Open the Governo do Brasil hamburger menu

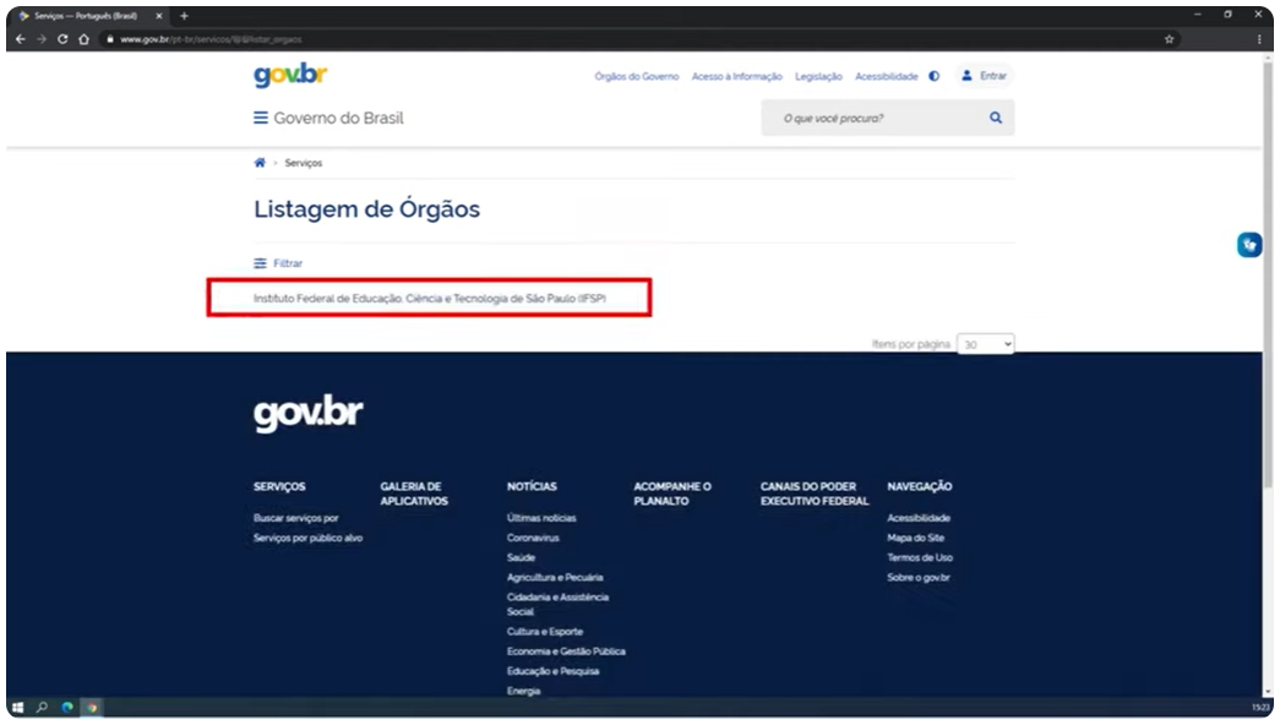pyautogui.click(x=261, y=118)
